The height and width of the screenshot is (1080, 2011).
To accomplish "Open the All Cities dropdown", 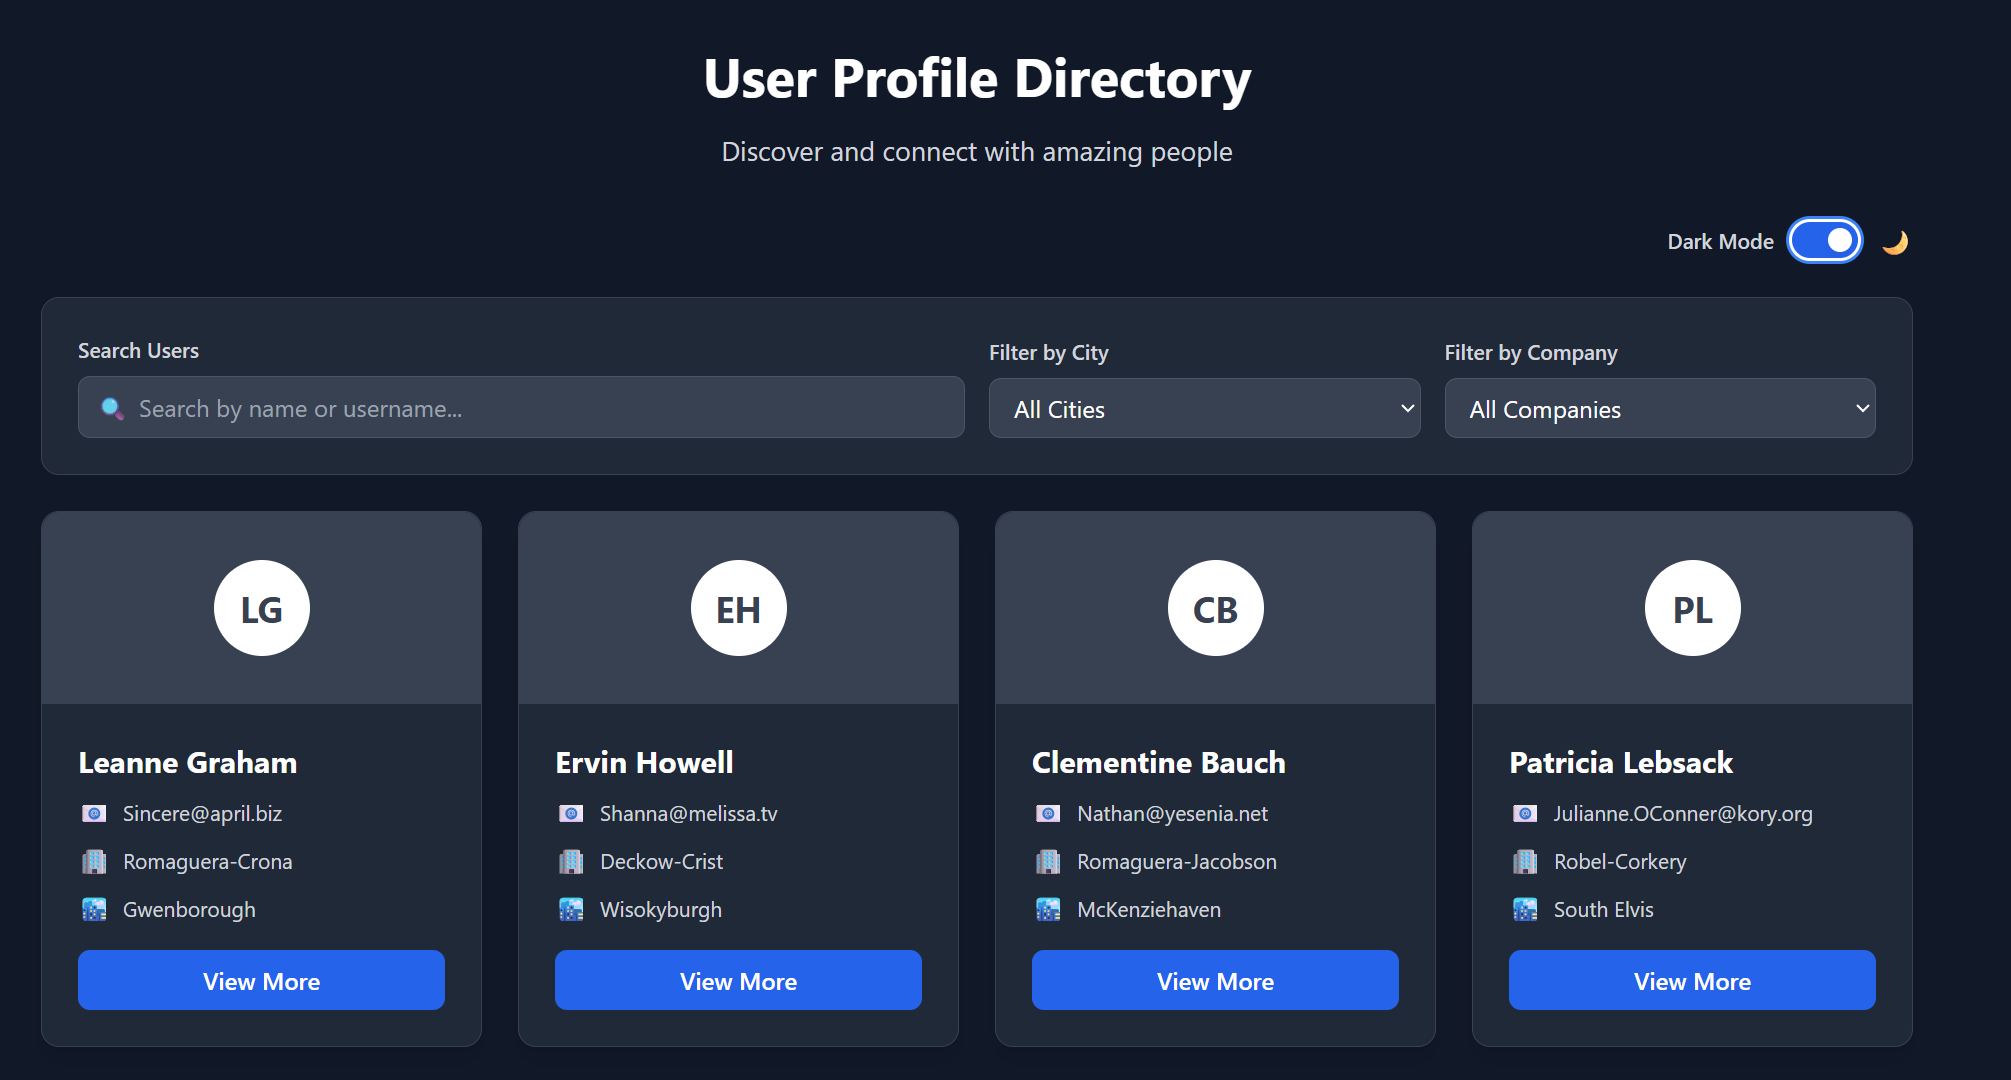I will [1204, 408].
